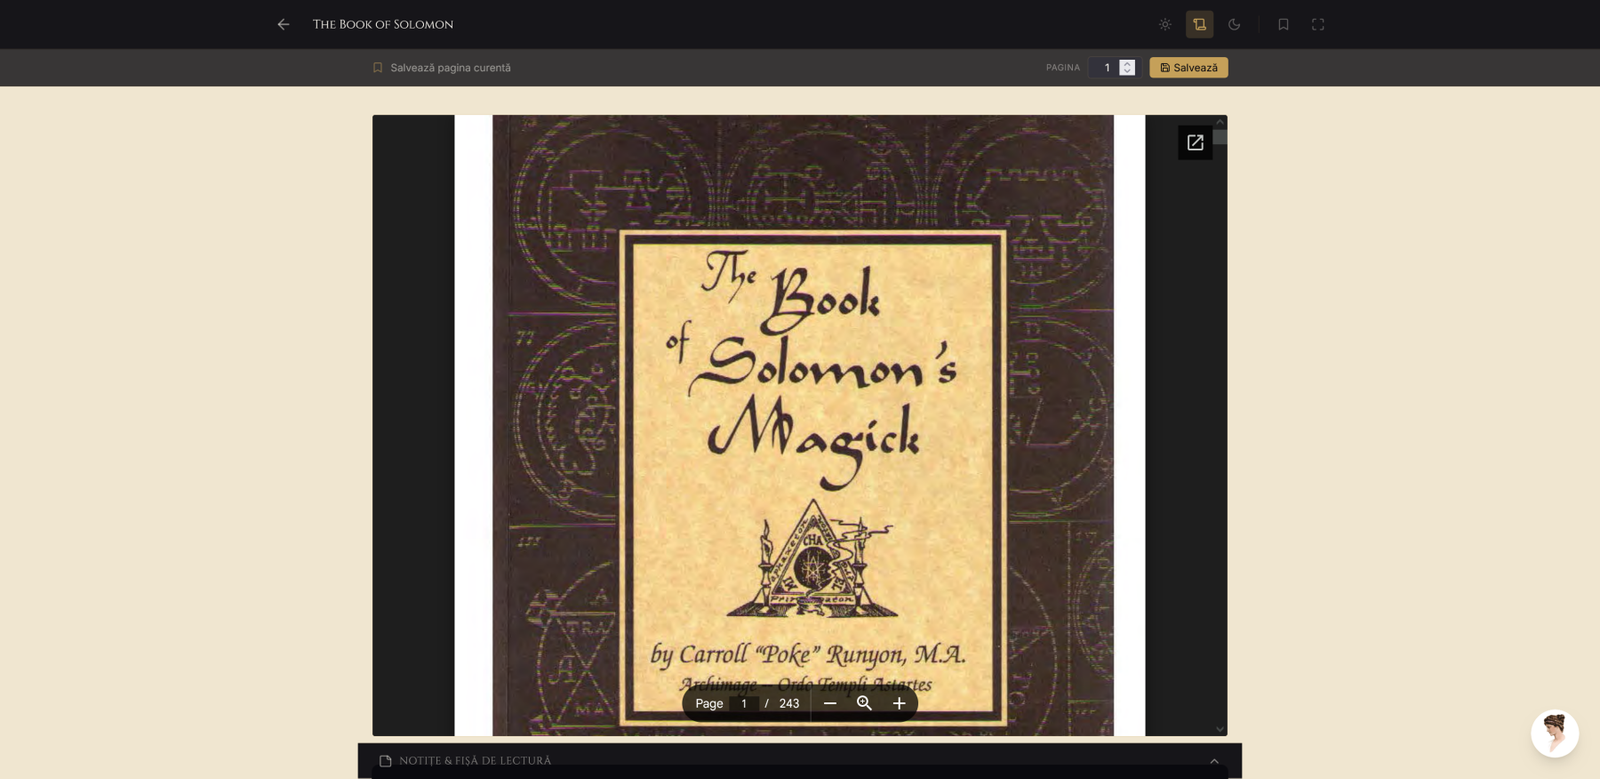Screen dimensions: 1600x779
Task: Click the magnifier zoom reset icon
Action: point(864,703)
